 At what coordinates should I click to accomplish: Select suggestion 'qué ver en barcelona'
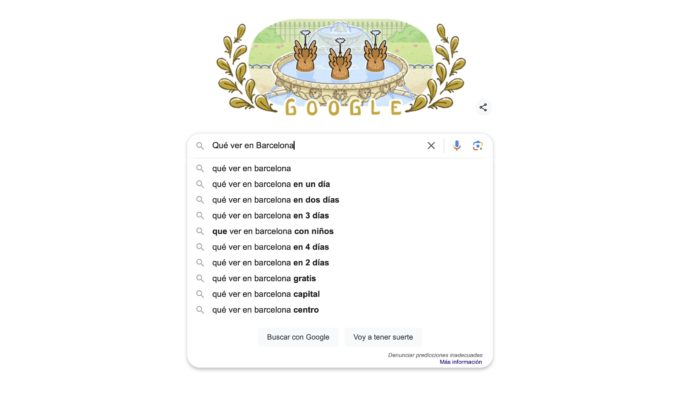click(x=340, y=168)
